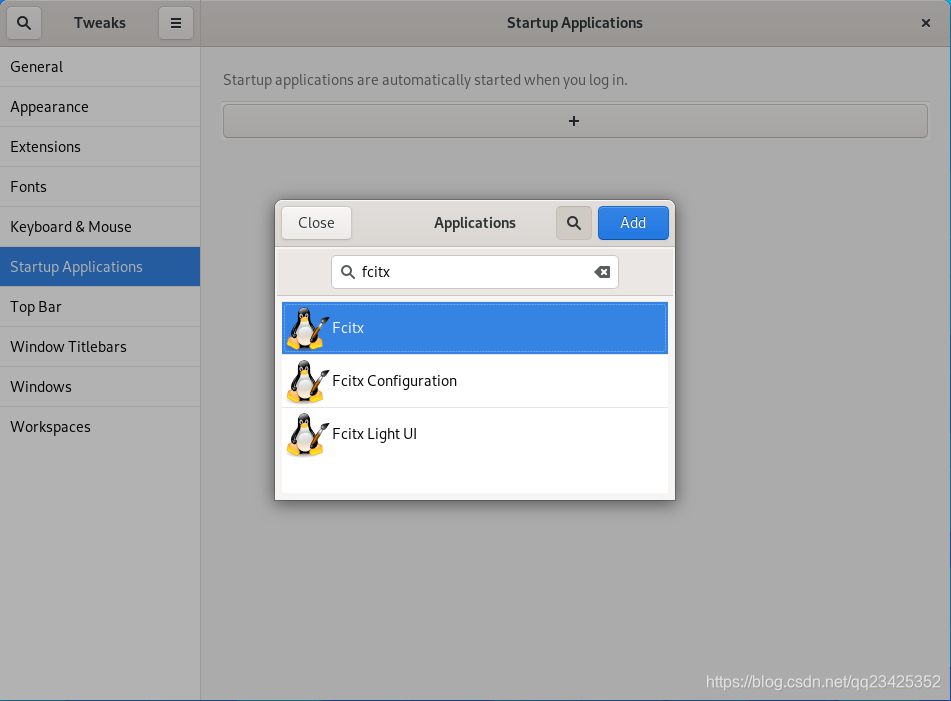Open Workspaces settings page
This screenshot has height=701, width=951.
100,427
